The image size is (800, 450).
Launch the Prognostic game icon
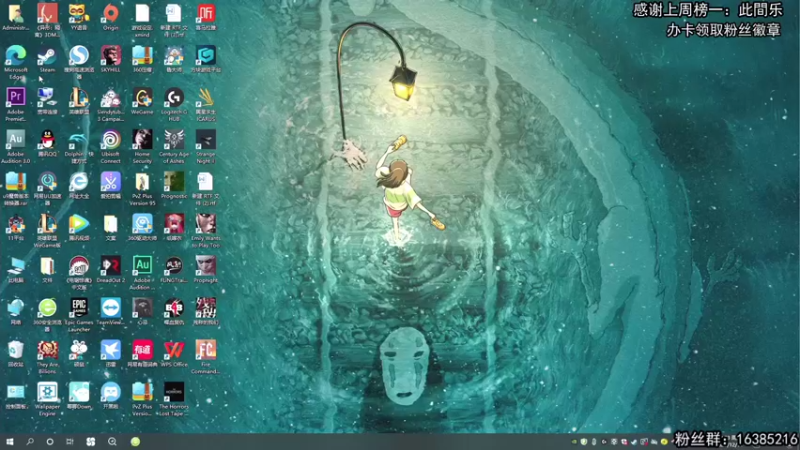pyautogui.click(x=173, y=182)
